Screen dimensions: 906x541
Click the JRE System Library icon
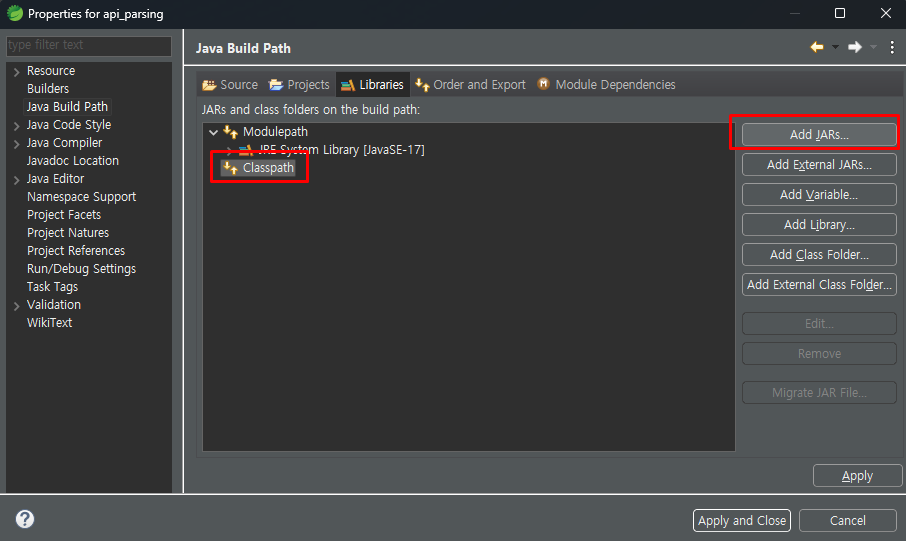coord(246,150)
